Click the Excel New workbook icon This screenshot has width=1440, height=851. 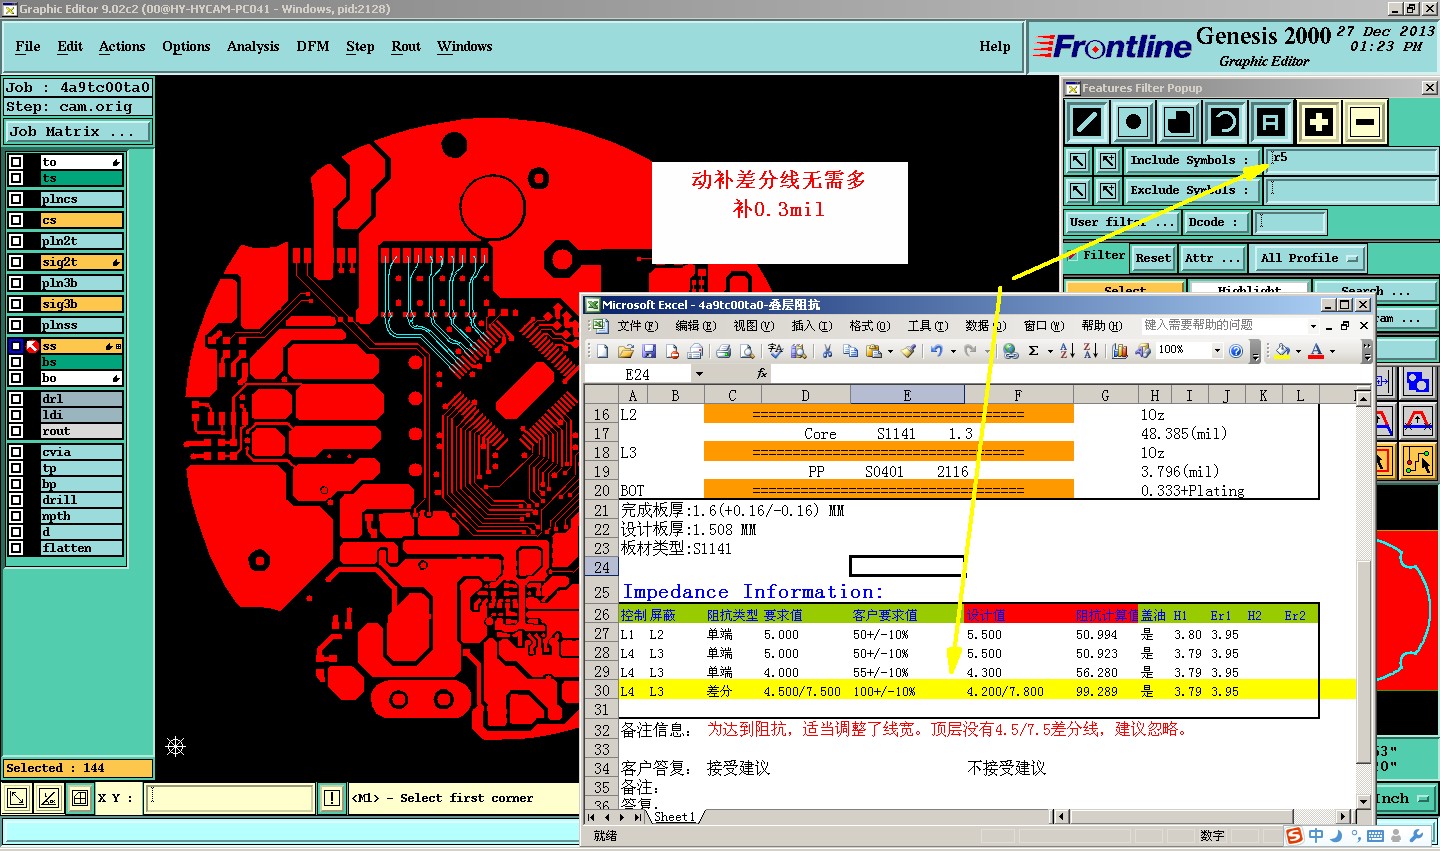click(603, 351)
